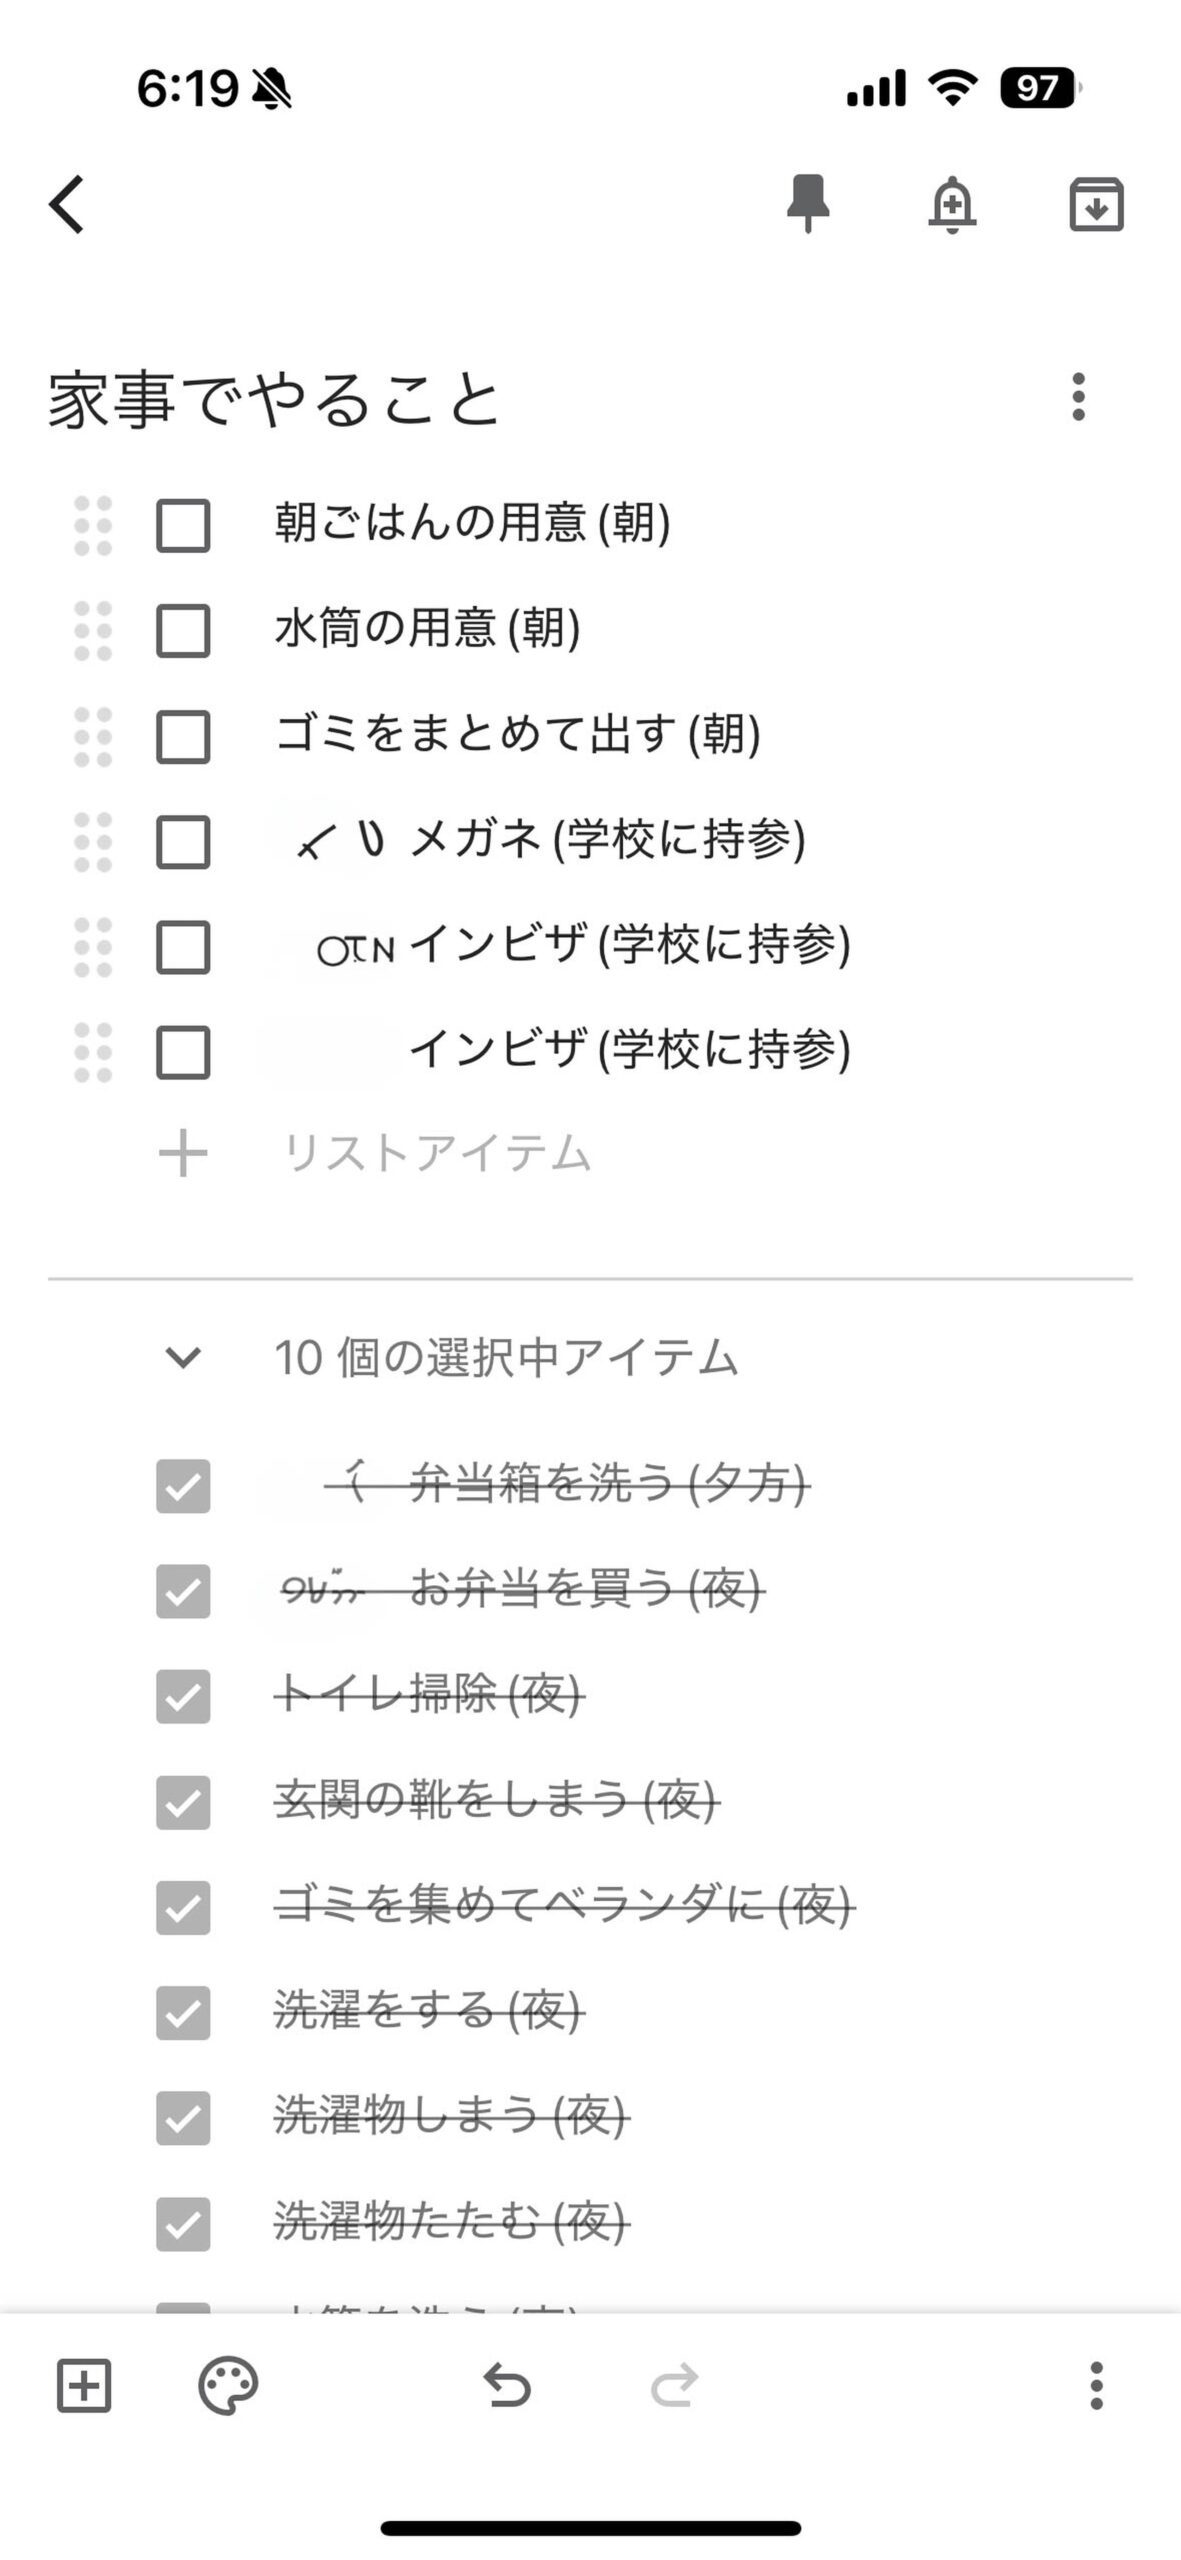The width and height of the screenshot is (1181, 2560).
Task: Open the add-content plus box icon
Action: (x=83, y=2385)
